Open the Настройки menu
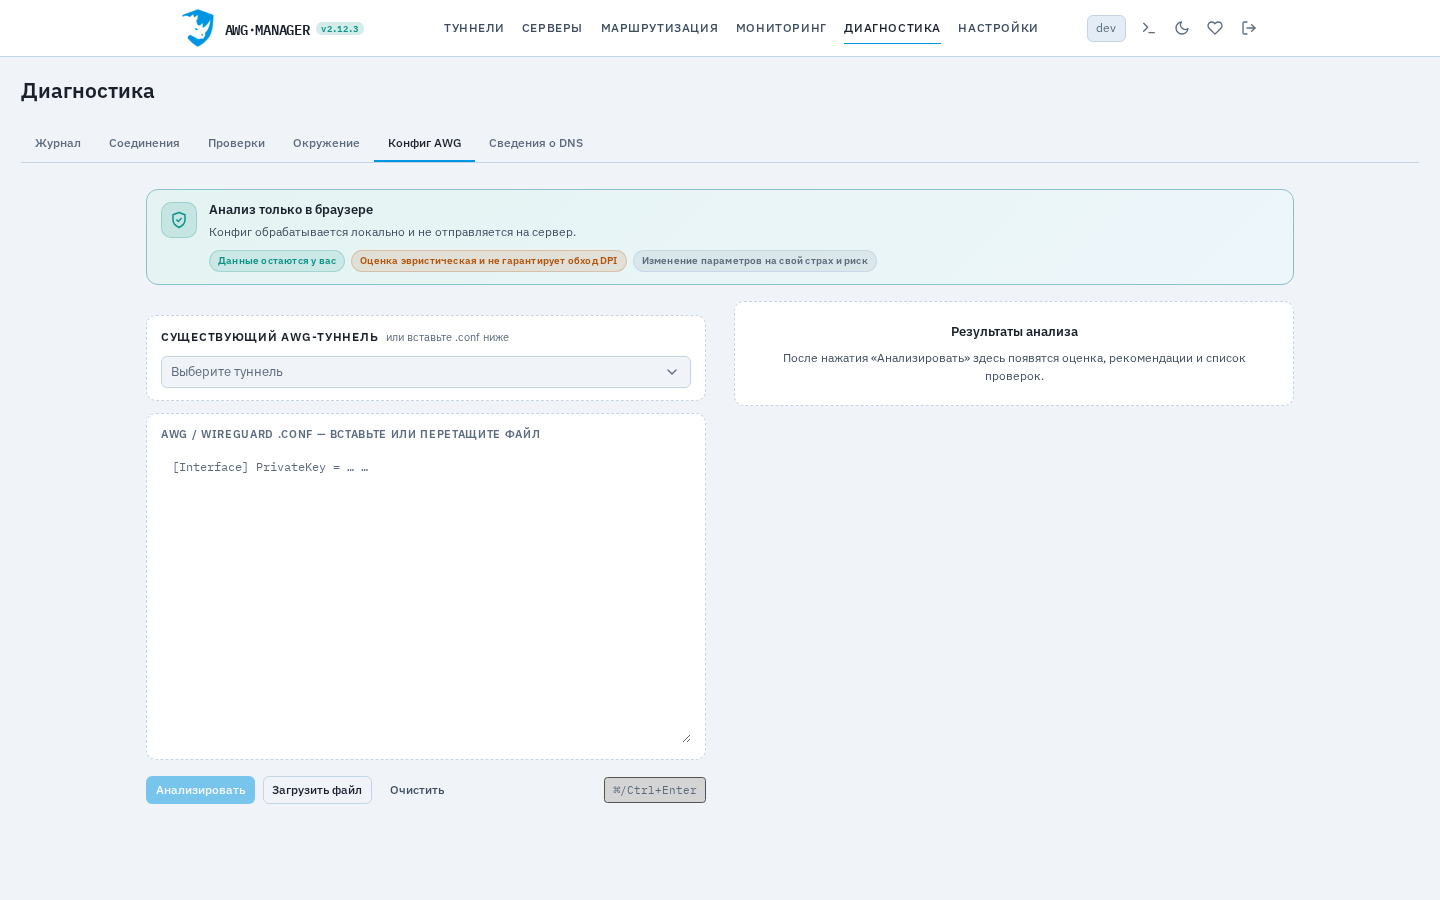Screen dimensions: 1440x900 coord(998,28)
